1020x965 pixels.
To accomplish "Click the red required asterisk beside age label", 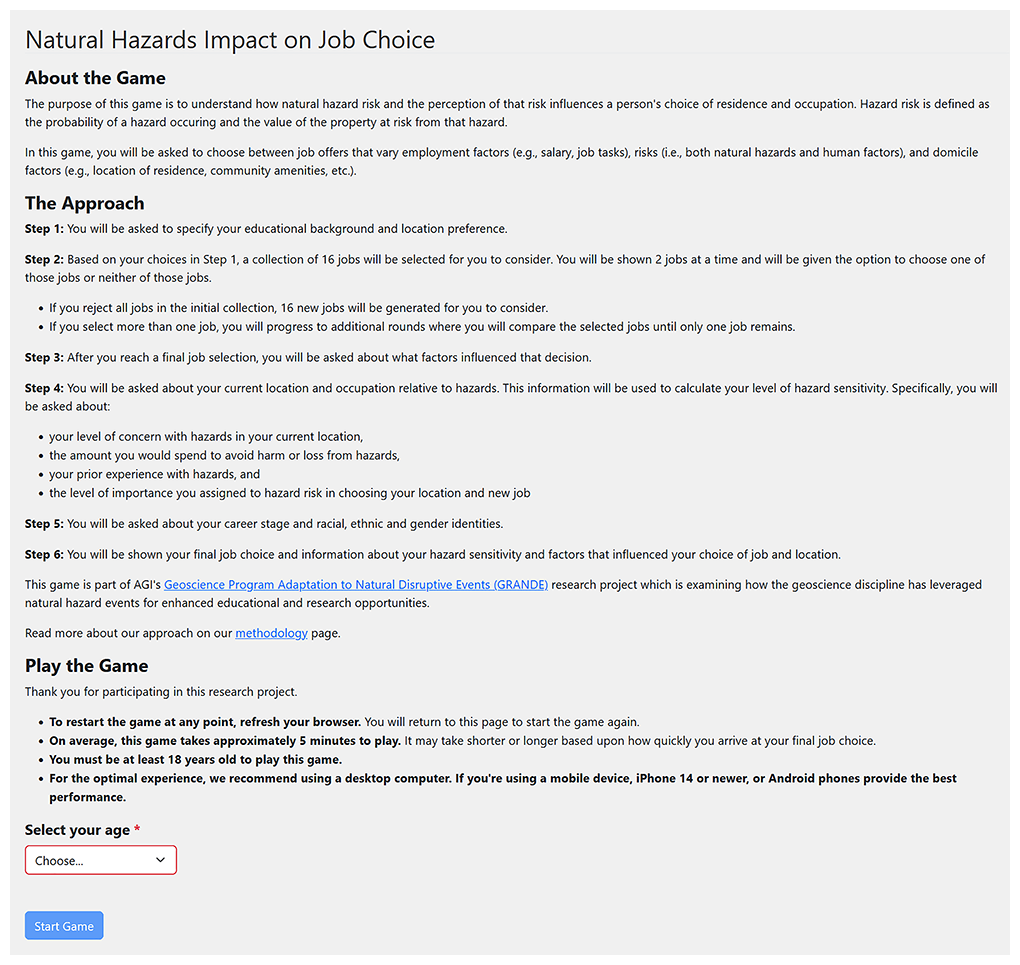I will (137, 830).
